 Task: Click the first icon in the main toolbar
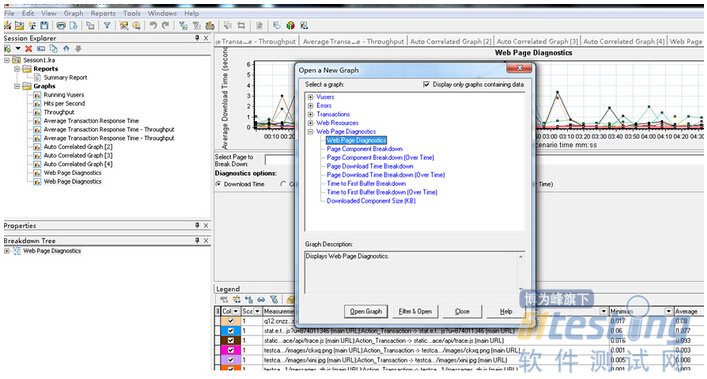pos(8,26)
